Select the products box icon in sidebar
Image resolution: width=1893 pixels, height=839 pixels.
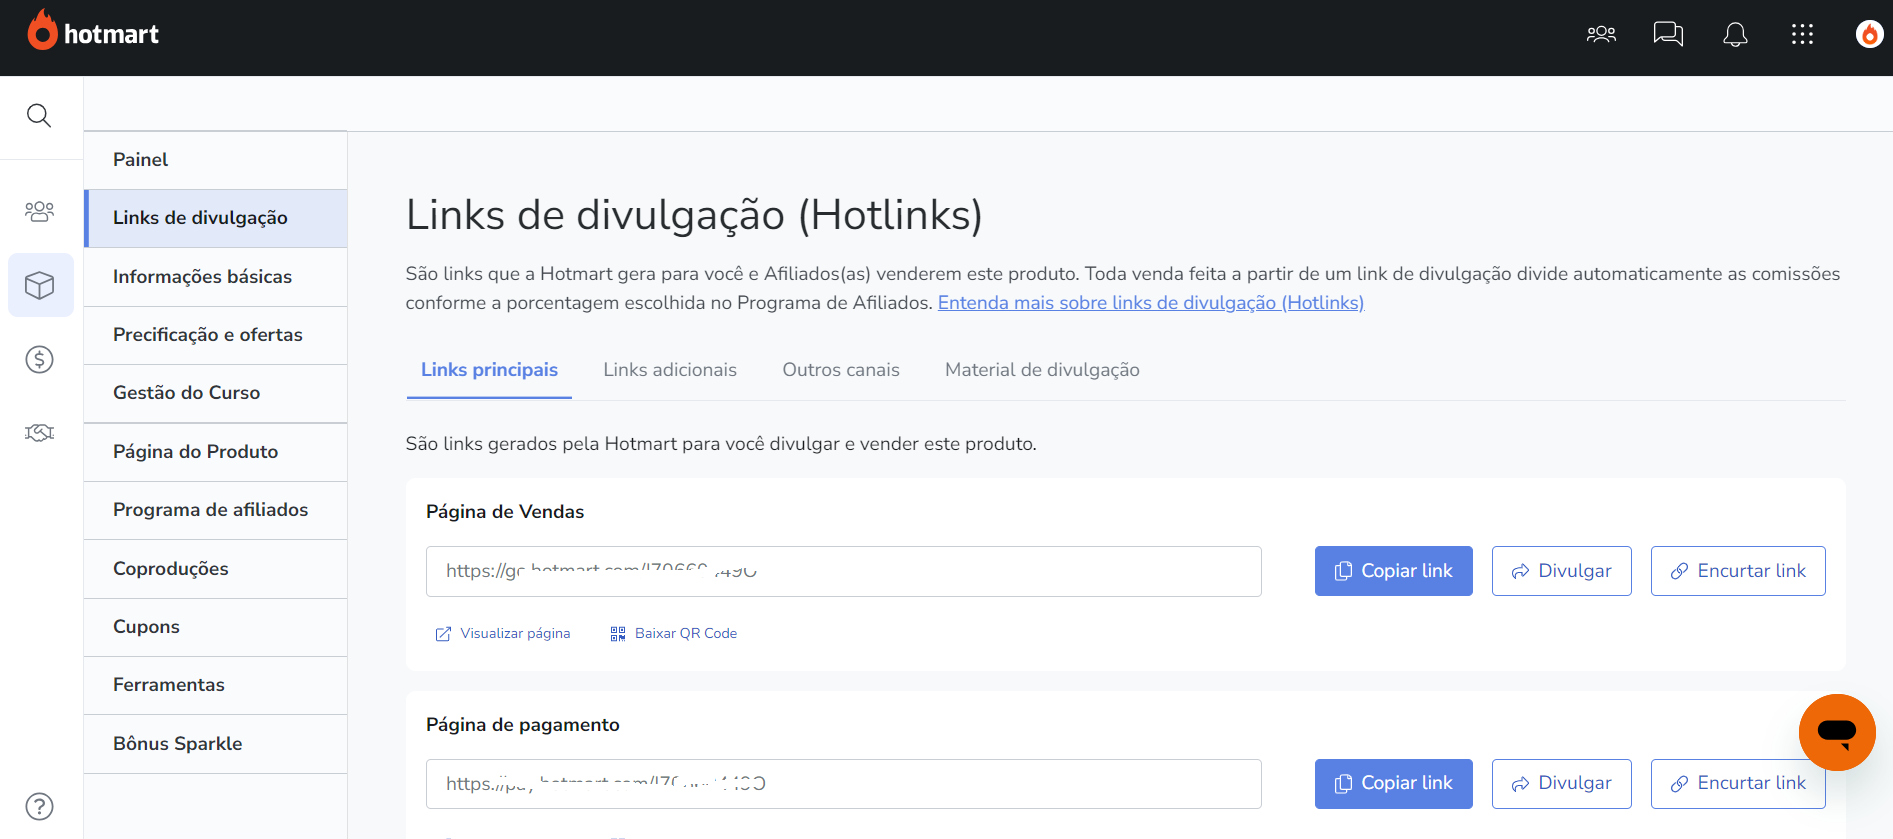(x=40, y=286)
